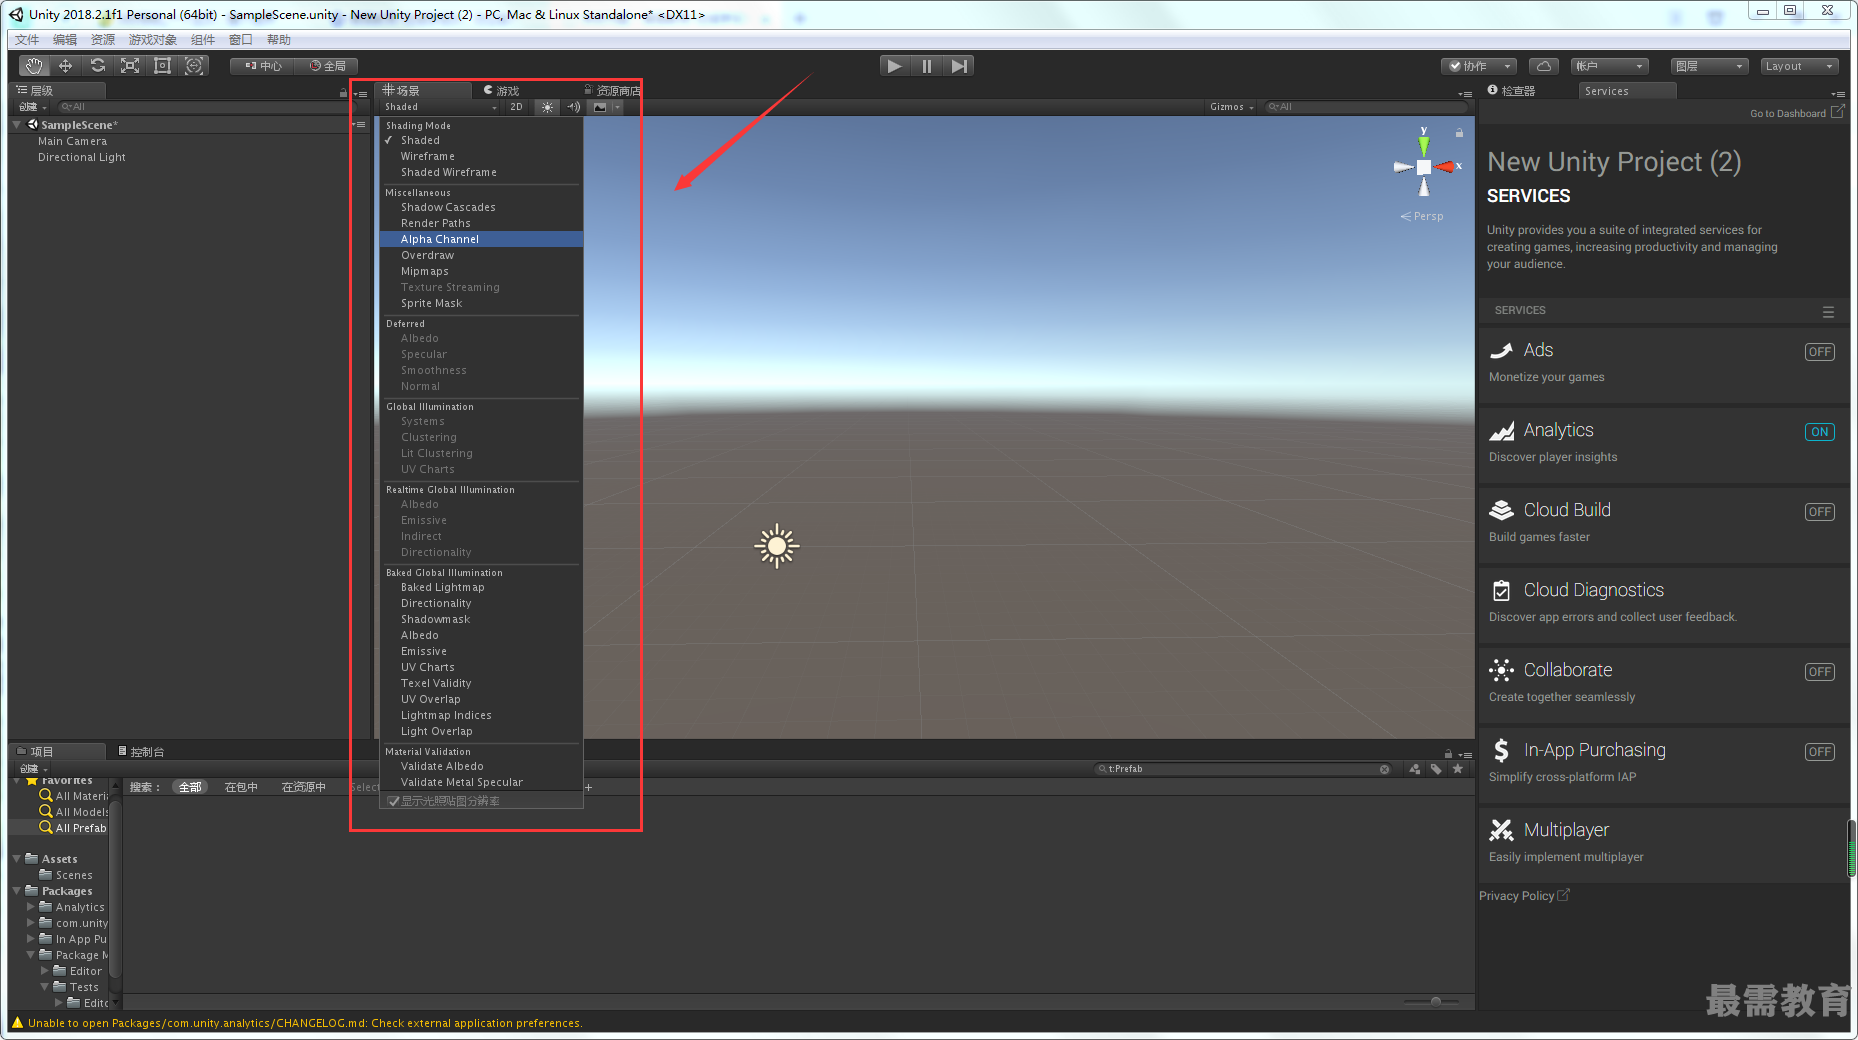Open the 图层 layers dropdown

pos(1709,66)
